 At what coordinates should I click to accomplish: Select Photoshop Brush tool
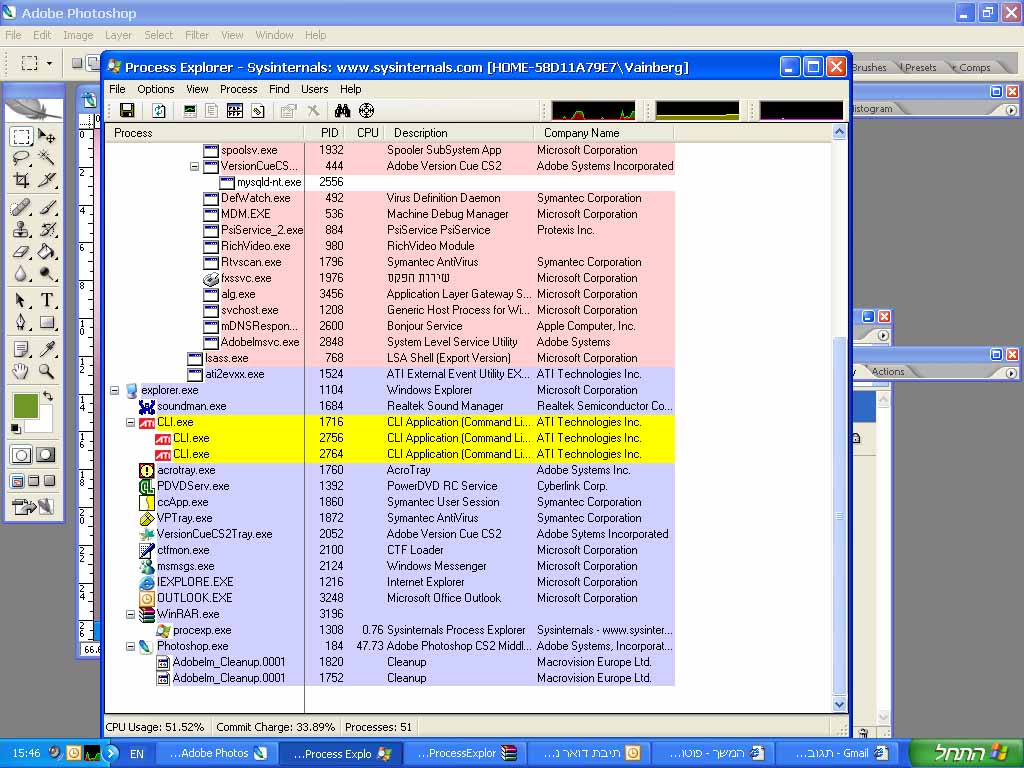pos(46,207)
